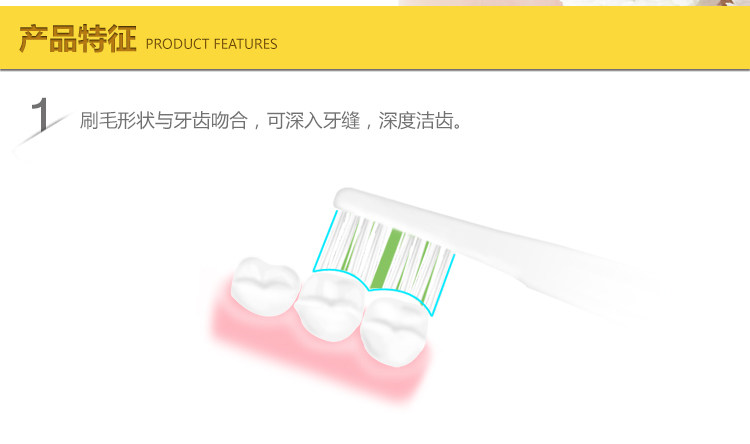
Task: Click the phrase 可深入牙缝
Action: (x=313, y=121)
